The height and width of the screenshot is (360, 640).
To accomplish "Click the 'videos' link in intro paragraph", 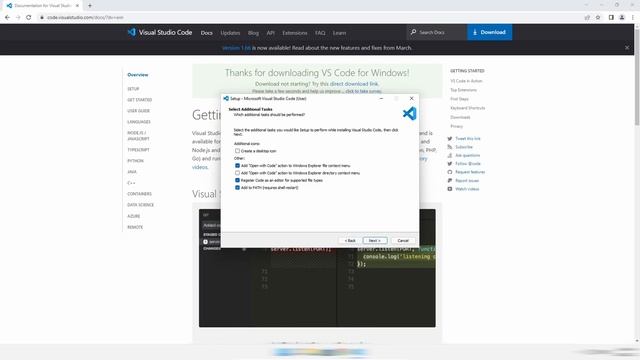I will pyautogui.click(x=200, y=167).
